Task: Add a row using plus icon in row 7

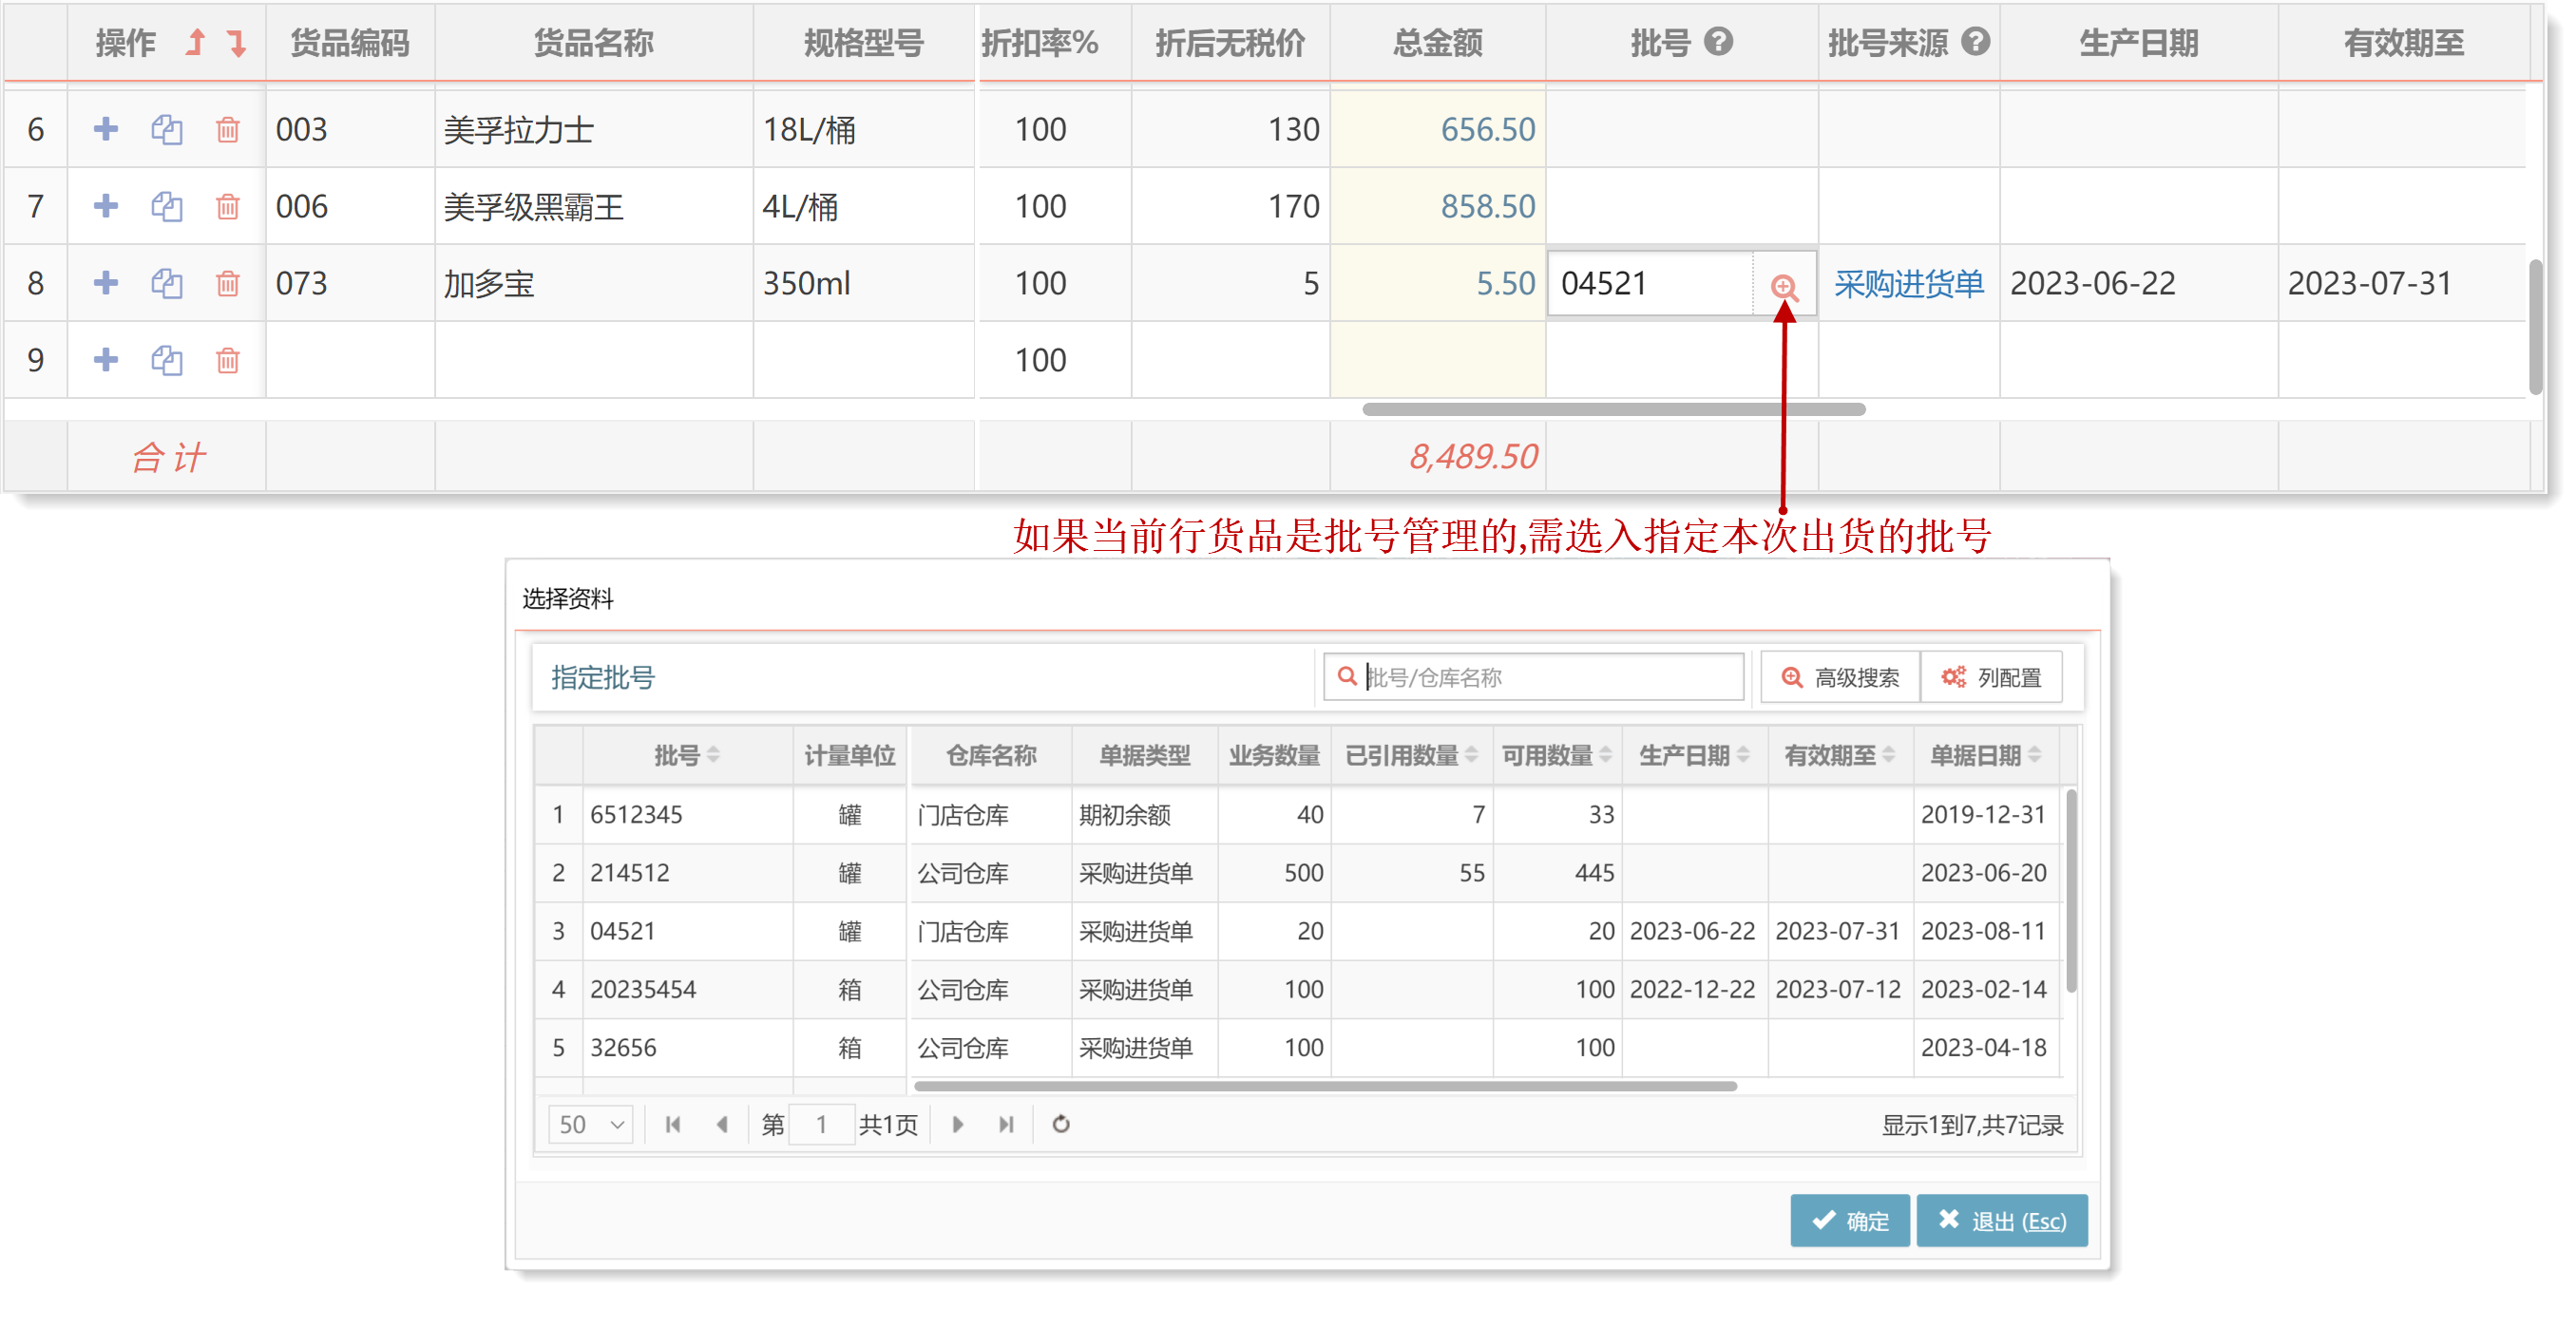Action: [105, 206]
